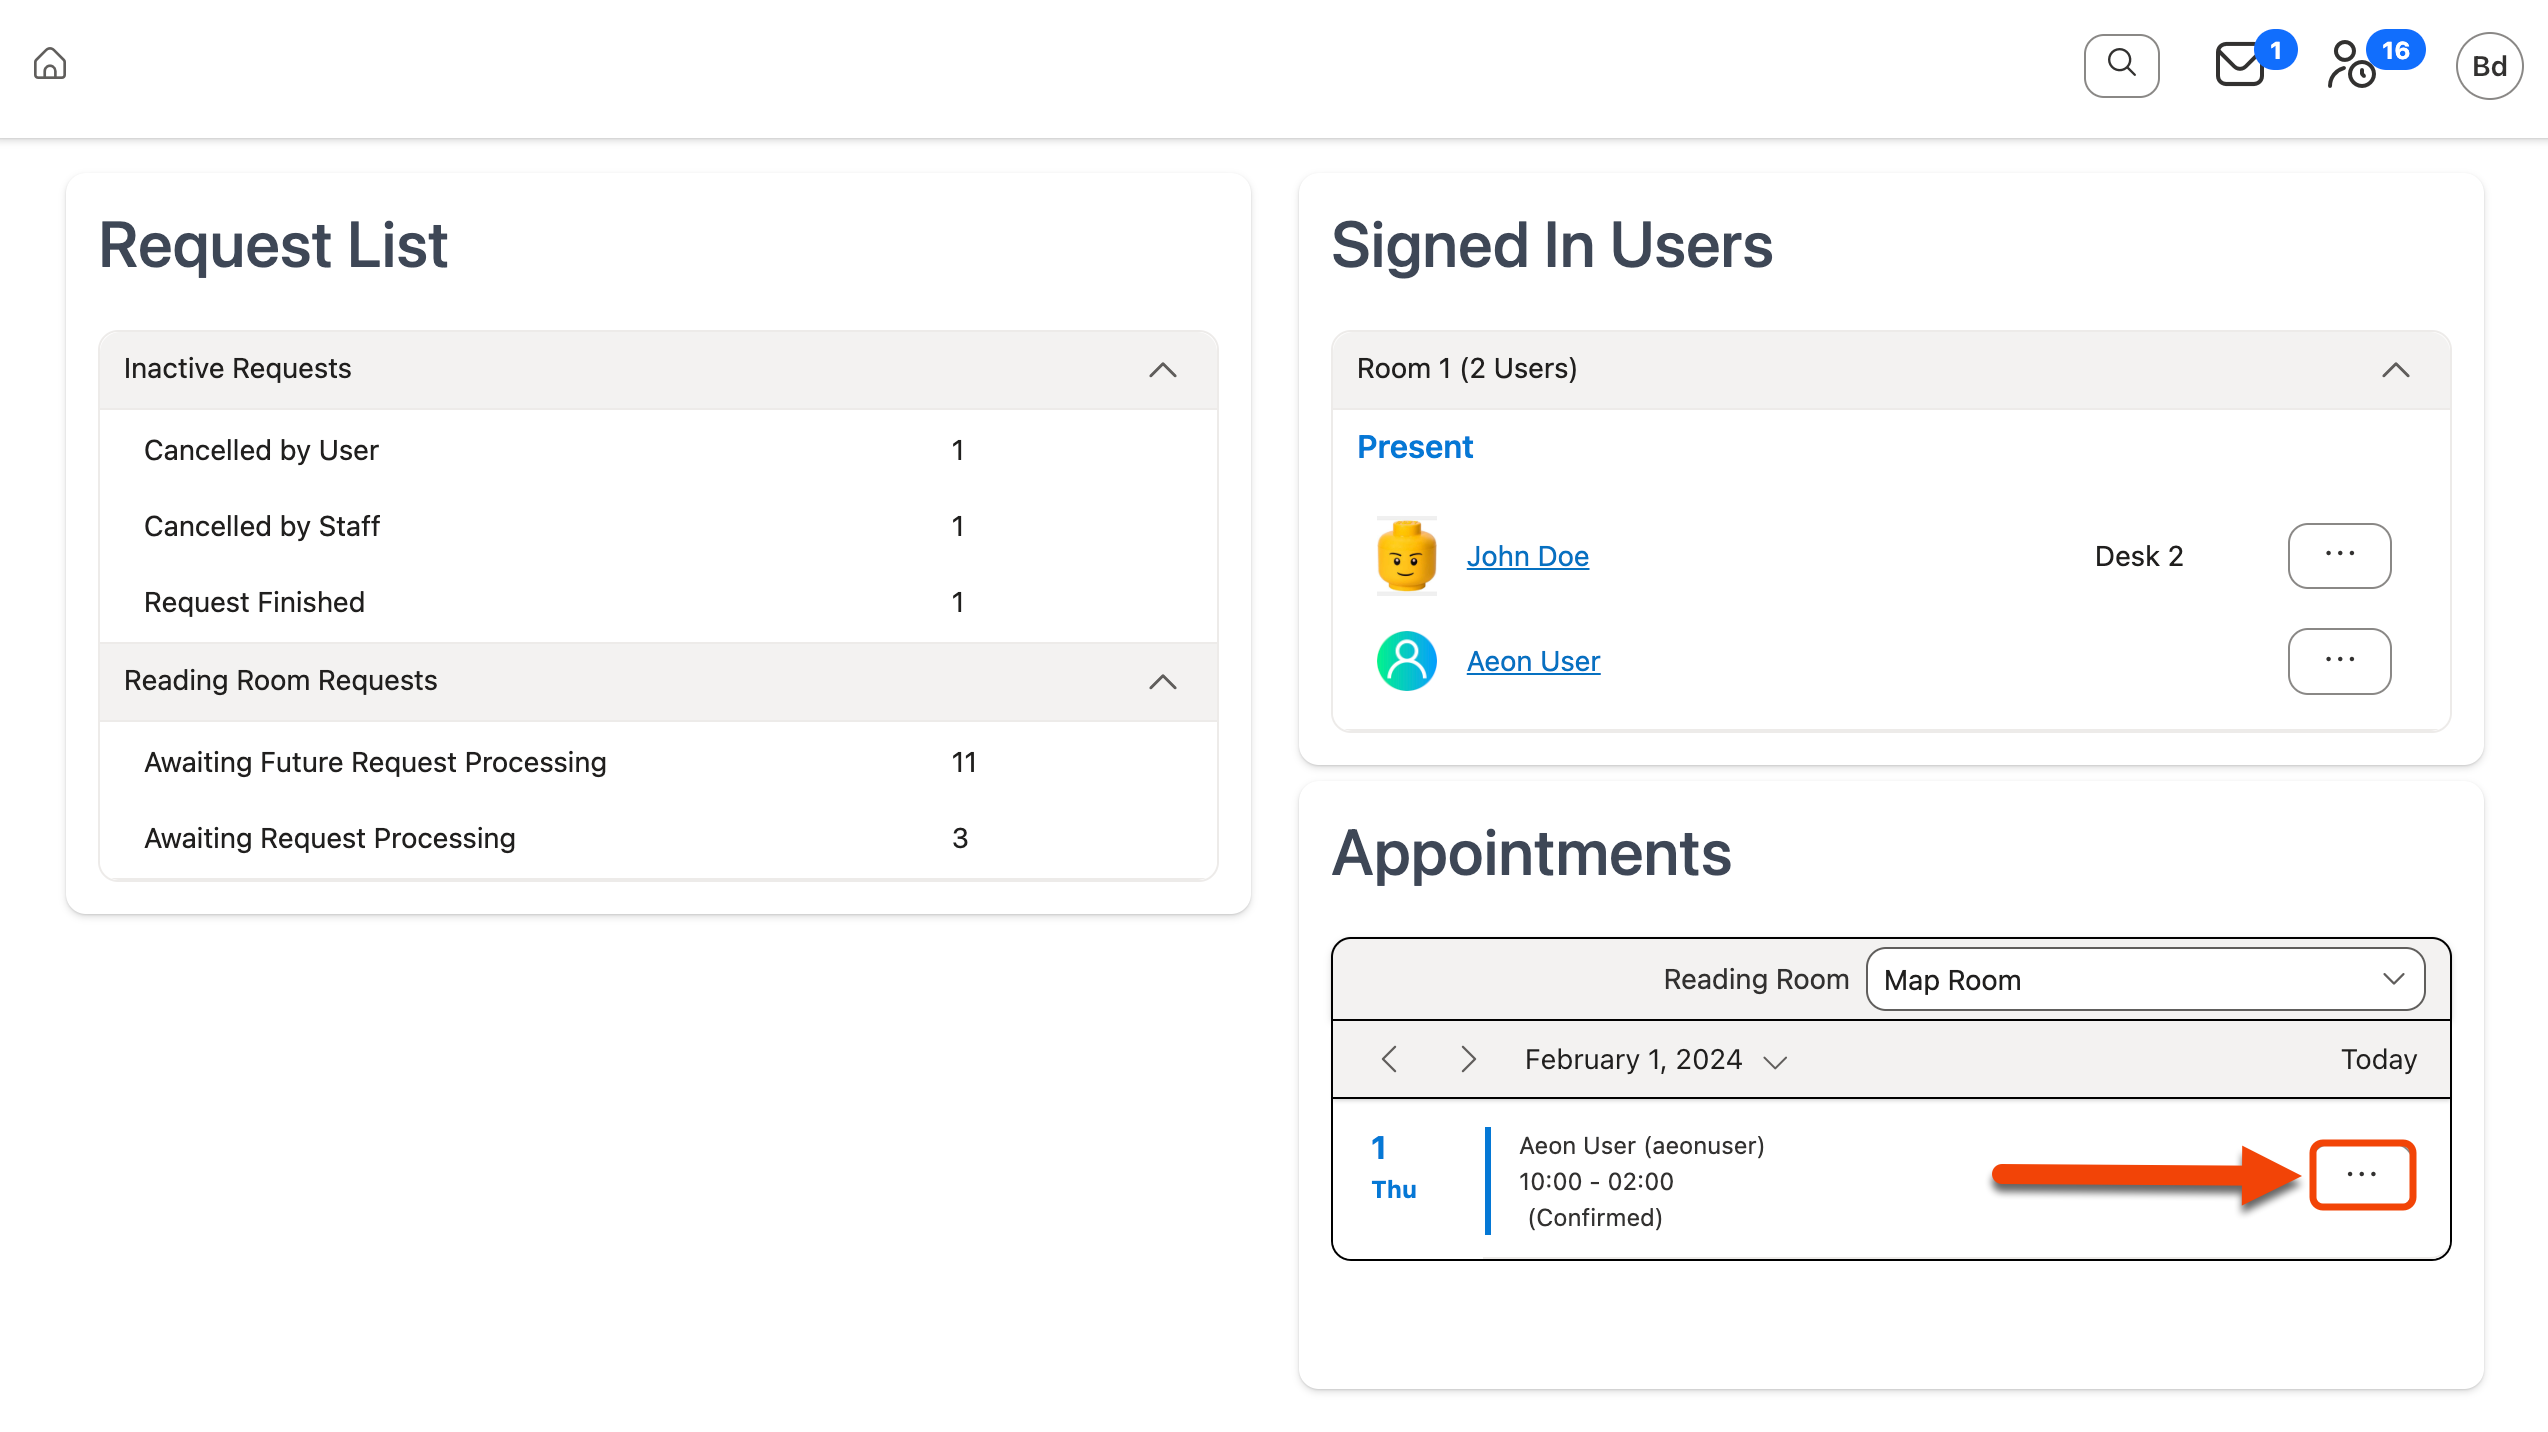Collapse the Reading Room Requests section
This screenshot has height=1432, width=2548.
pos(1162,682)
